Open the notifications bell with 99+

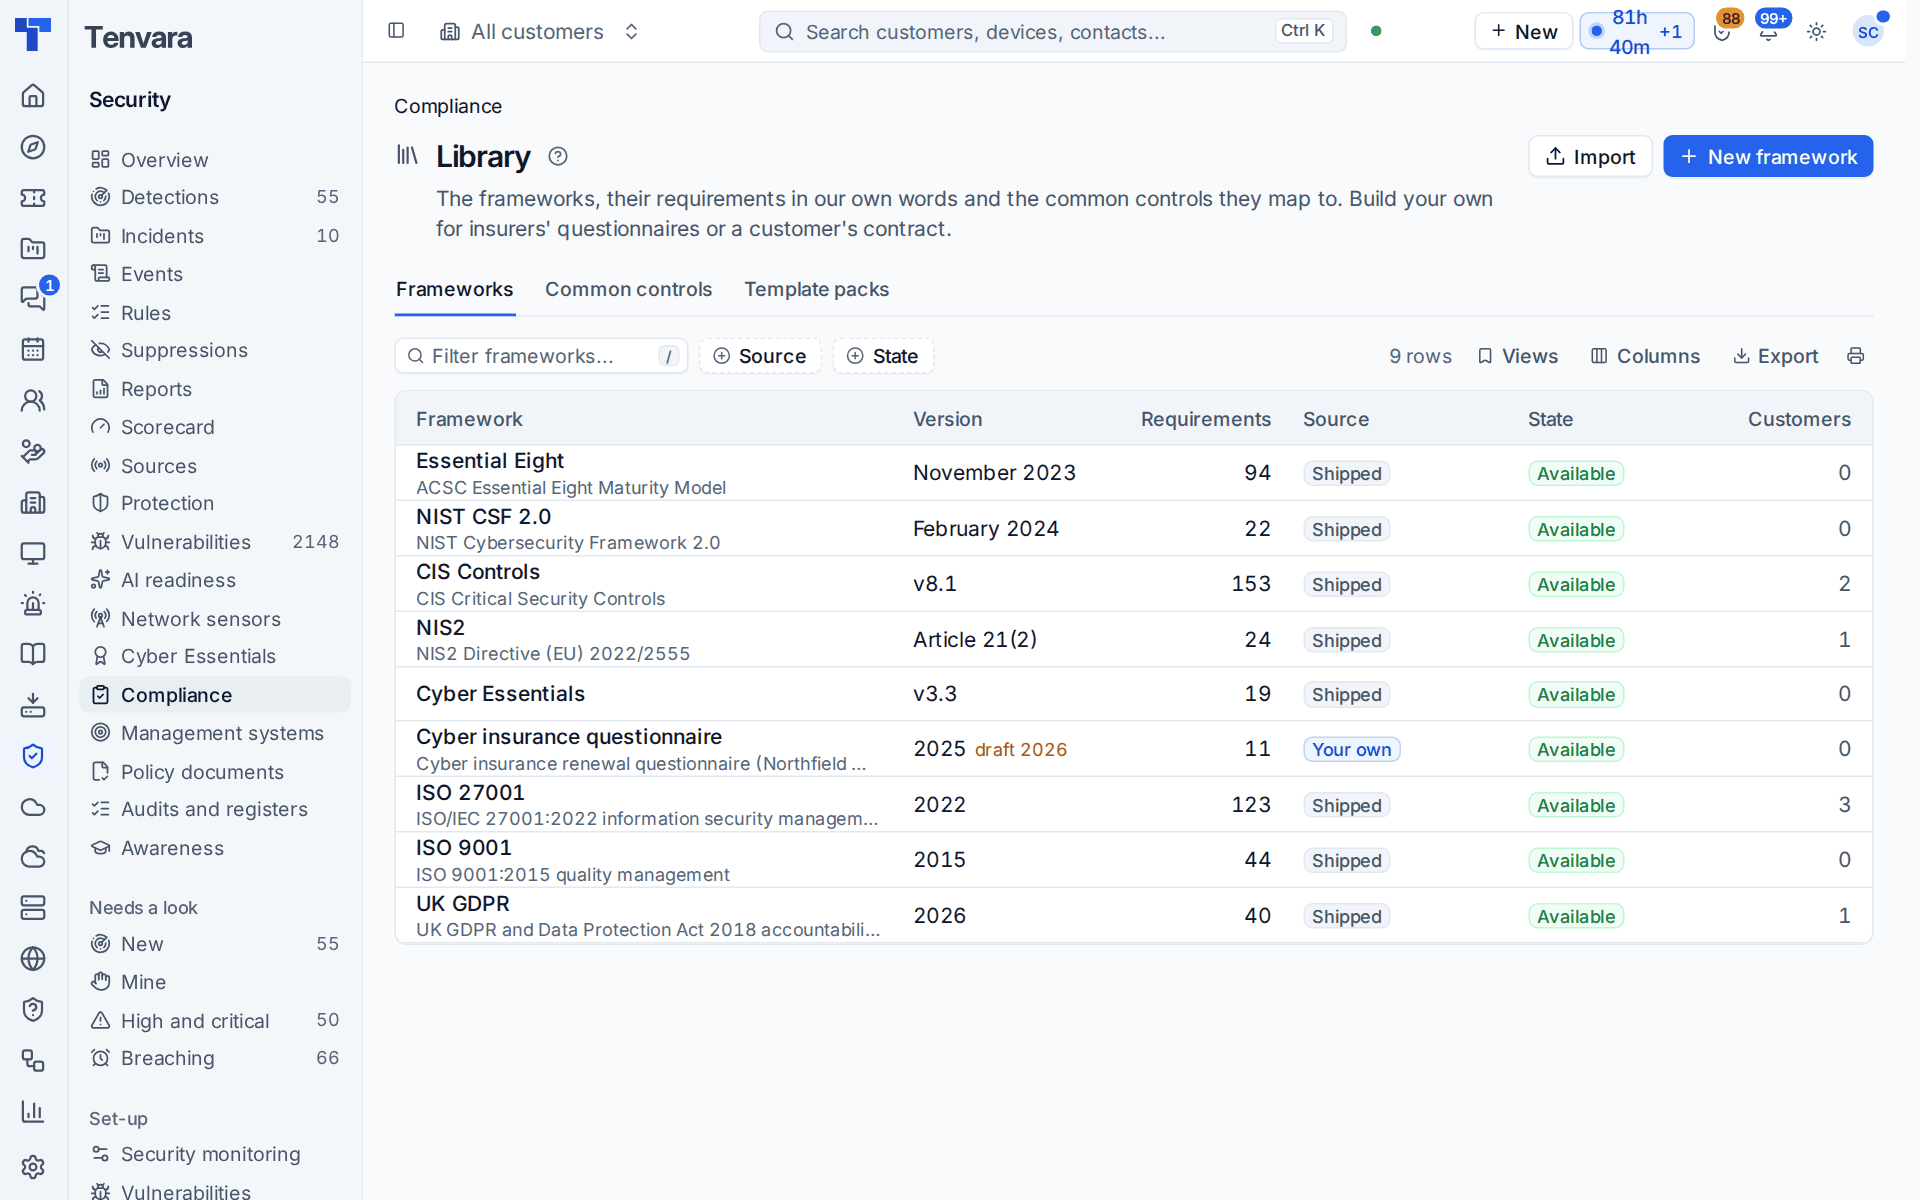(x=1769, y=32)
